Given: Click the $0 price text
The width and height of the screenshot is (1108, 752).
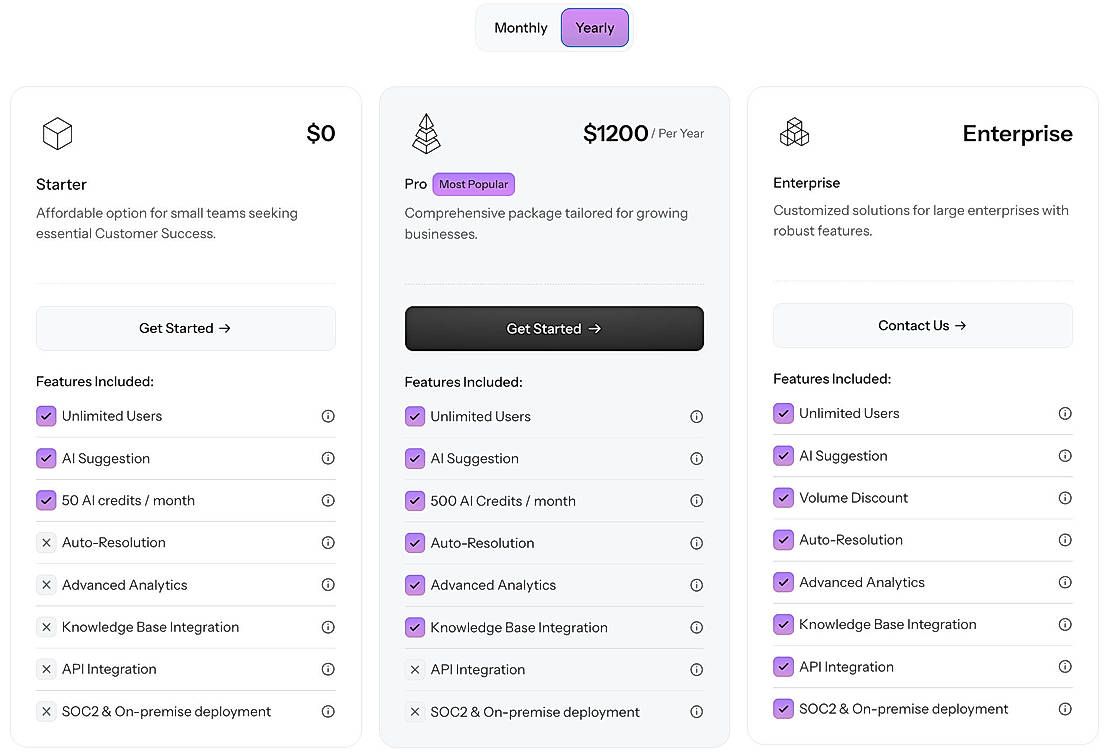Looking at the screenshot, I should (x=321, y=133).
